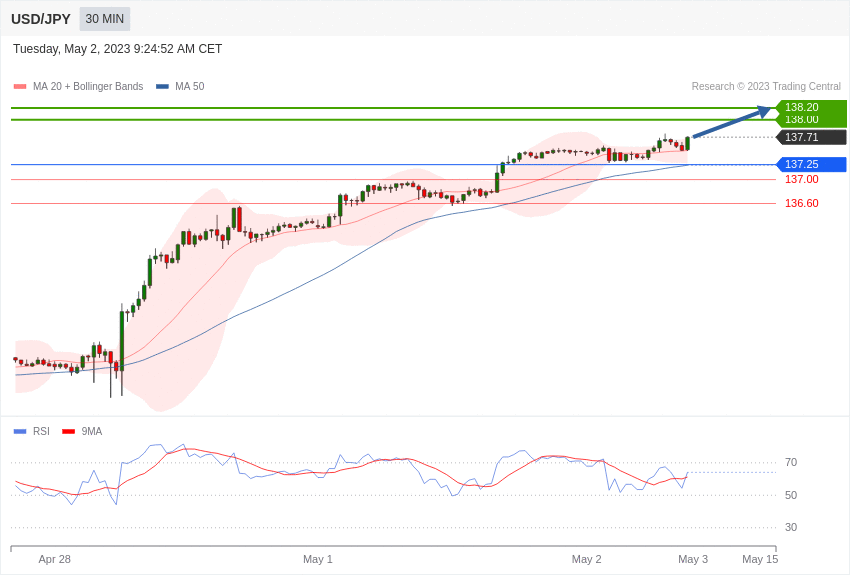The width and height of the screenshot is (850, 576).
Task: Click the red 137.00 support label
Action: point(801,180)
